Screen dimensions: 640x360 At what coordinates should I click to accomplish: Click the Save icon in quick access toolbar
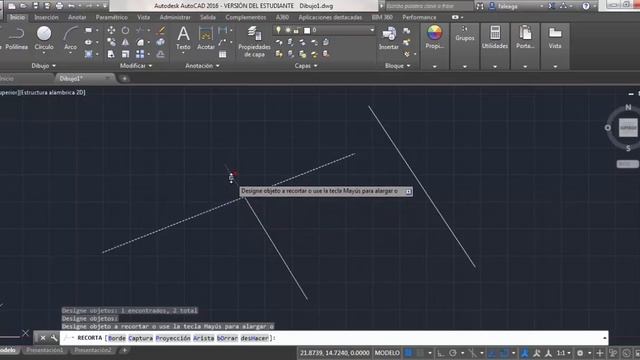tap(36, 6)
